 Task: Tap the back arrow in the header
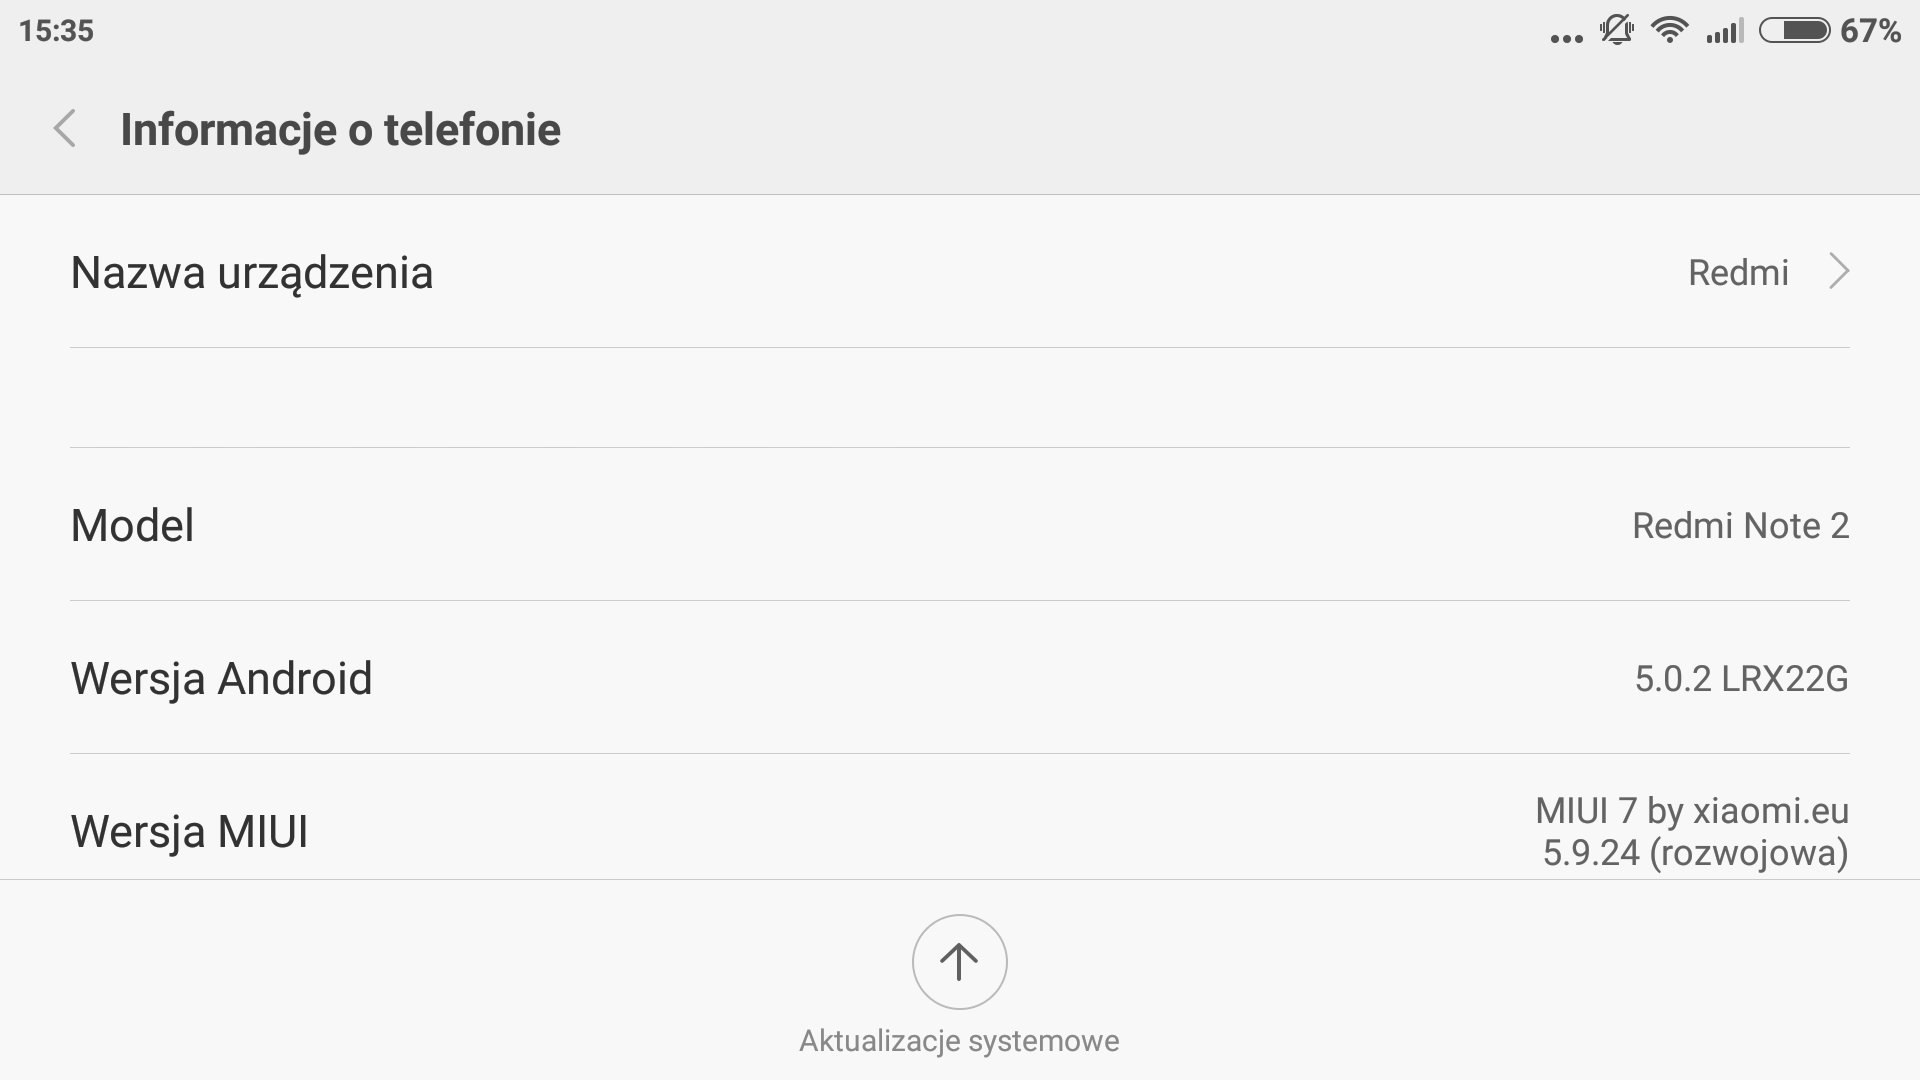point(65,129)
